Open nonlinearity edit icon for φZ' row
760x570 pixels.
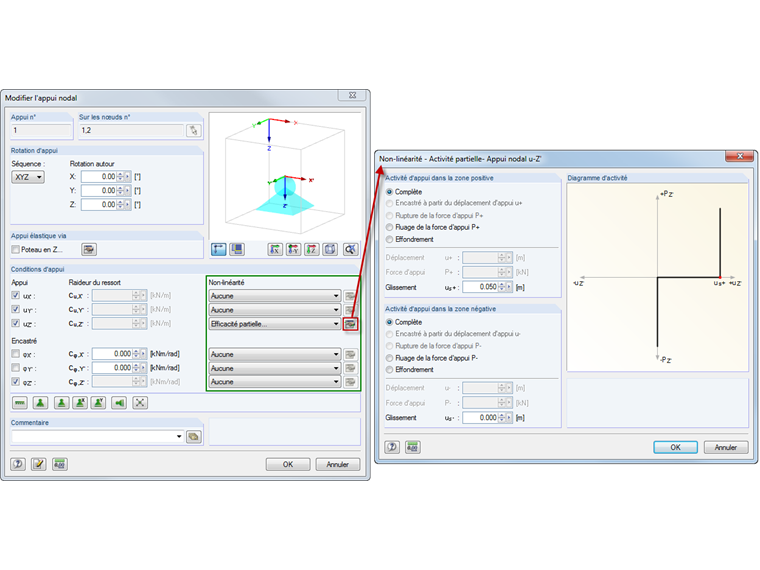point(350,382)
